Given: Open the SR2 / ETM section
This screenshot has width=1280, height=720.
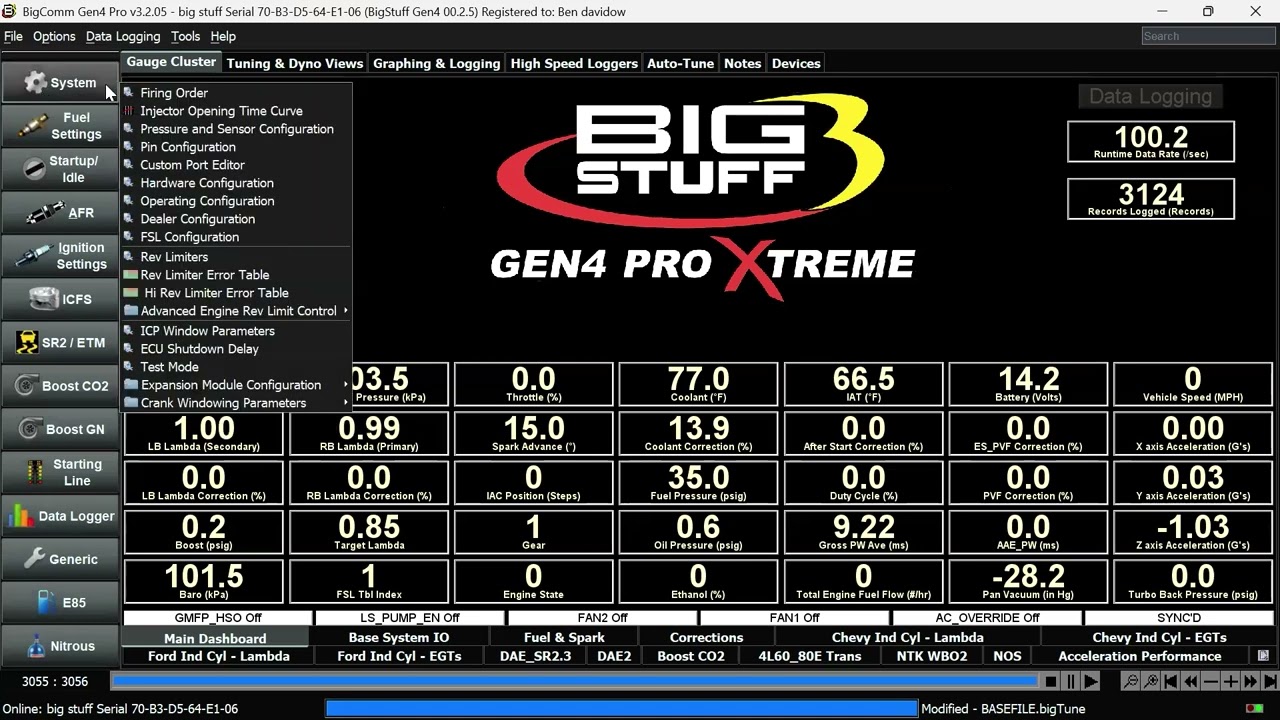Looking at the screenshot, I should [x=60, y=342].
